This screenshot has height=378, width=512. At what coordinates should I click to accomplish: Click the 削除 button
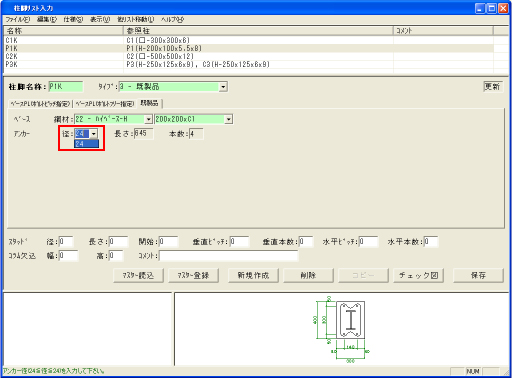tap(308, 275)
